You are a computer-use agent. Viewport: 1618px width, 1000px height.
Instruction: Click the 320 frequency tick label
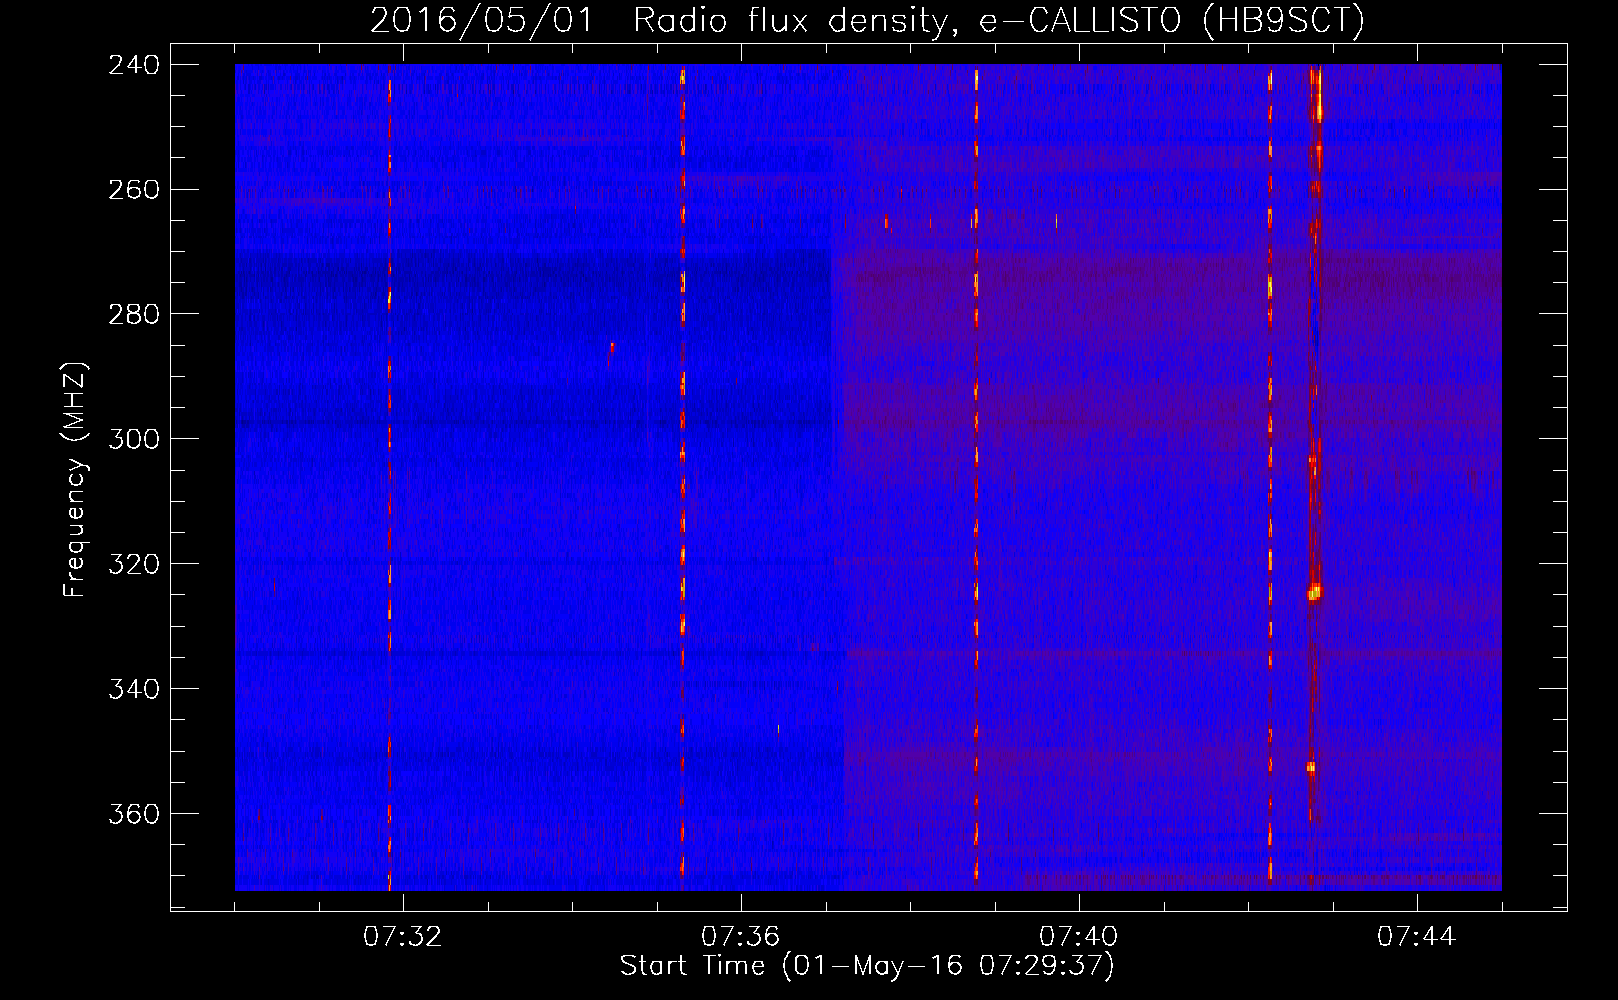[134, 565]
